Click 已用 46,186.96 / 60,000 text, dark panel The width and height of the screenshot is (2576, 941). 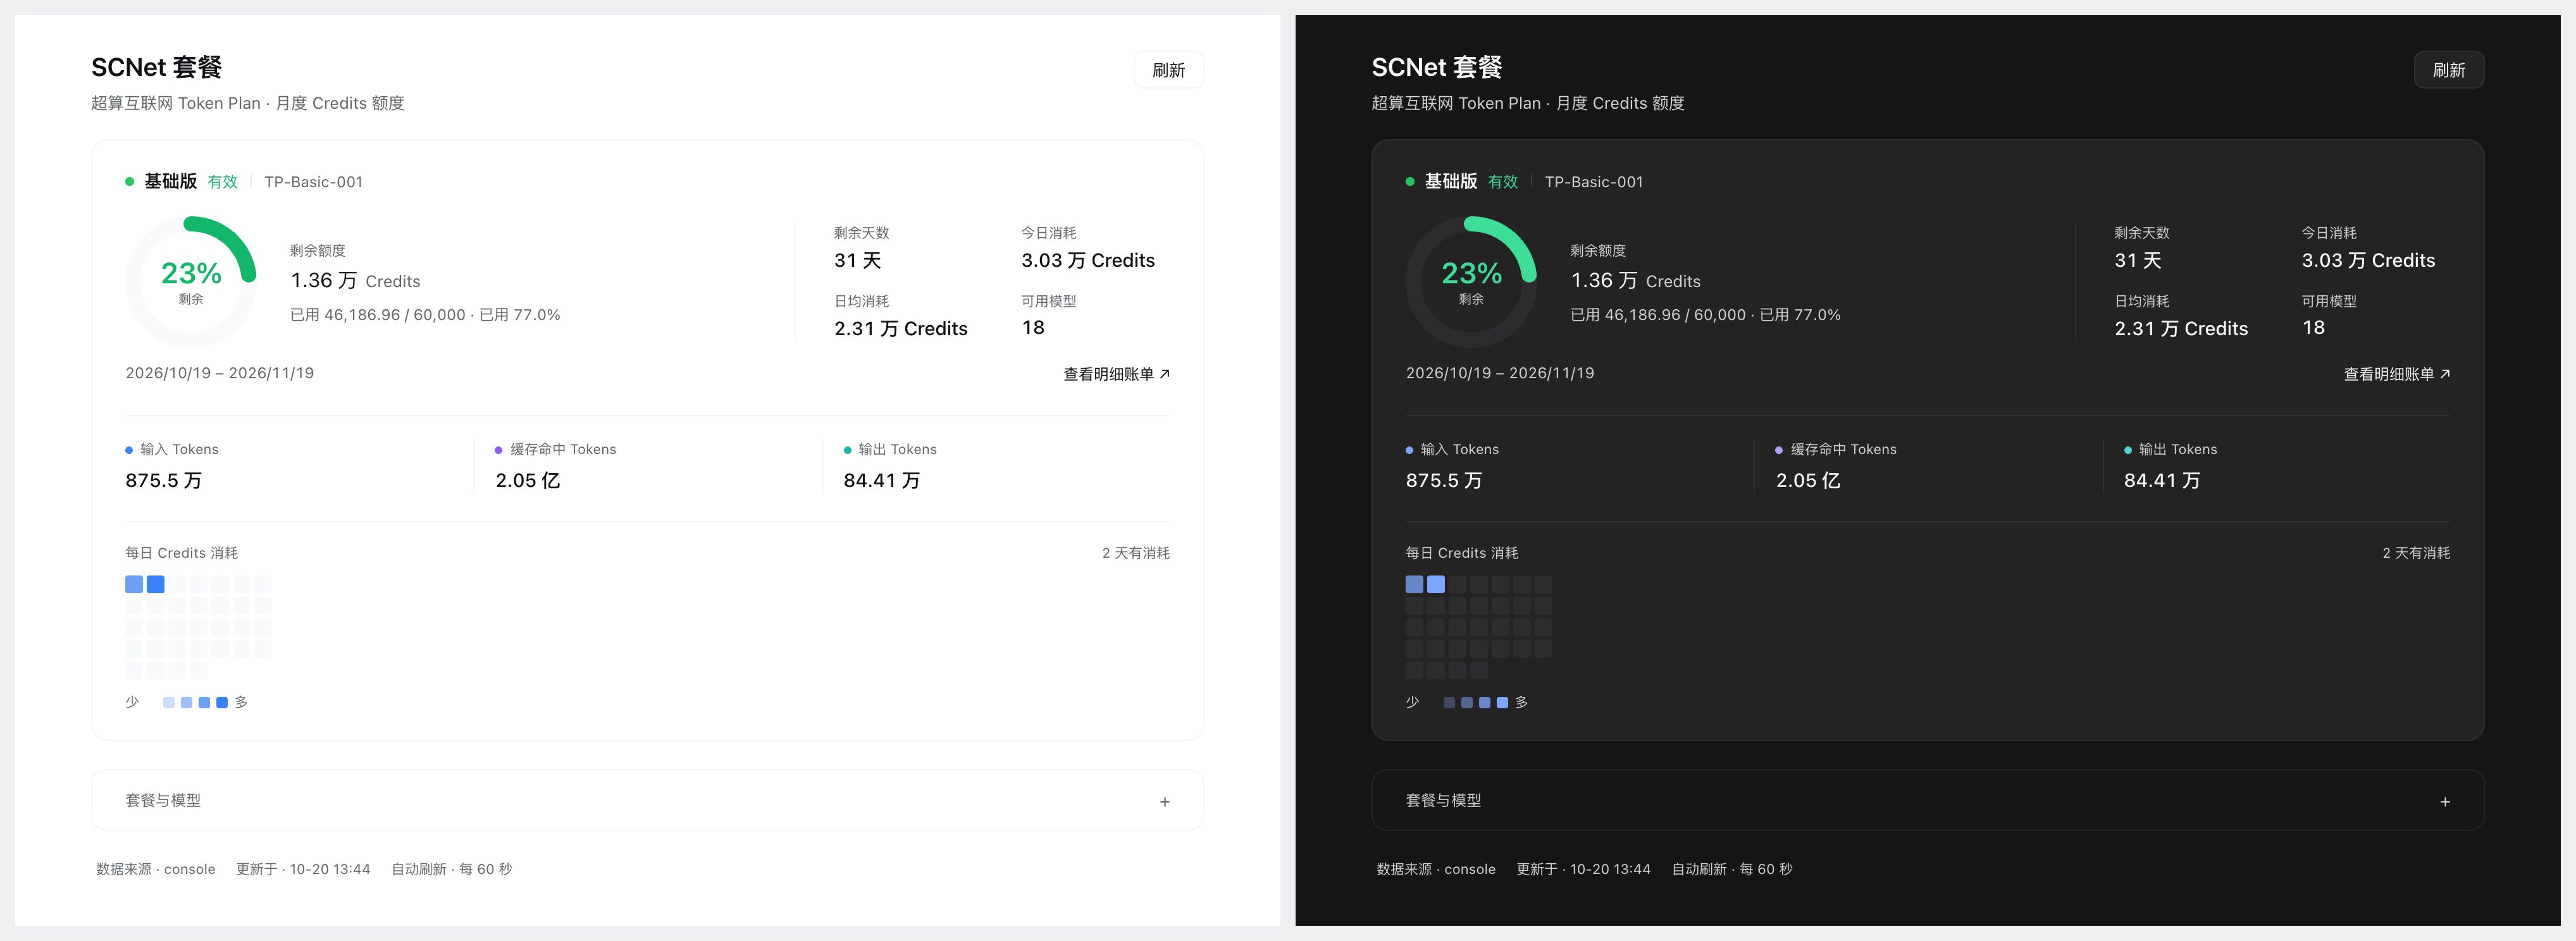pos(1658,315)
